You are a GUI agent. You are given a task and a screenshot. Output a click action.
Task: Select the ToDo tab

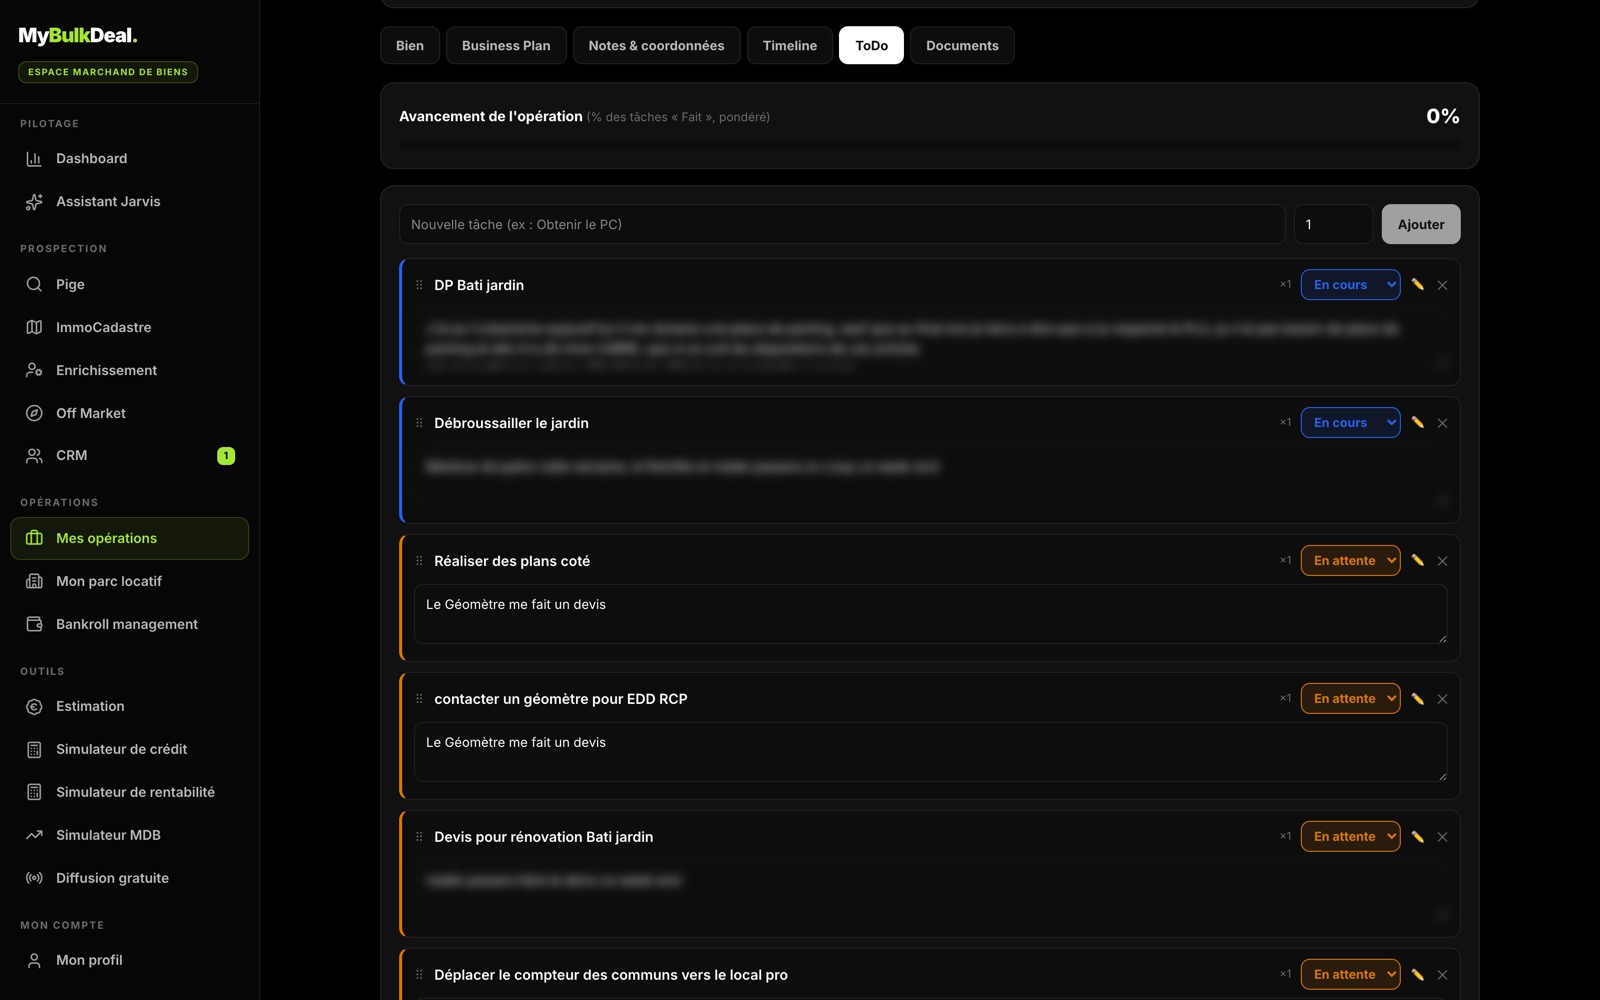(871, 46)
